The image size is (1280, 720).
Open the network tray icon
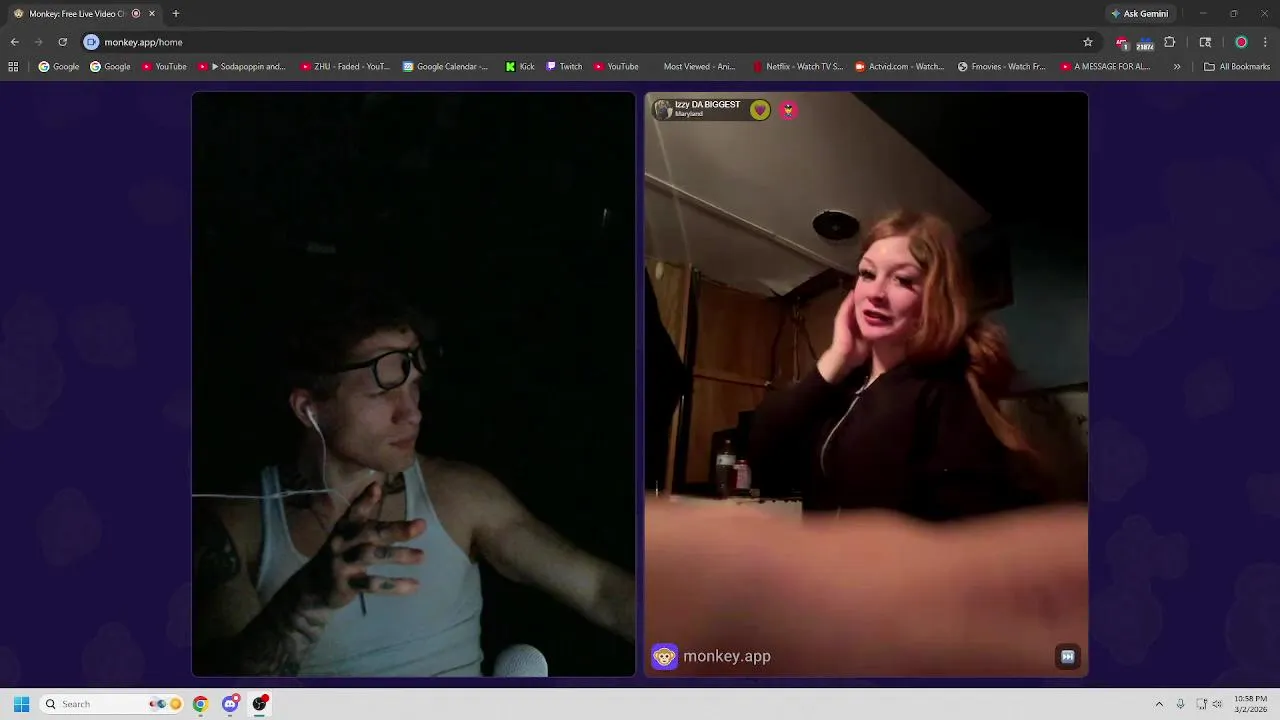pyautogui.click(x=1201, y=704)
